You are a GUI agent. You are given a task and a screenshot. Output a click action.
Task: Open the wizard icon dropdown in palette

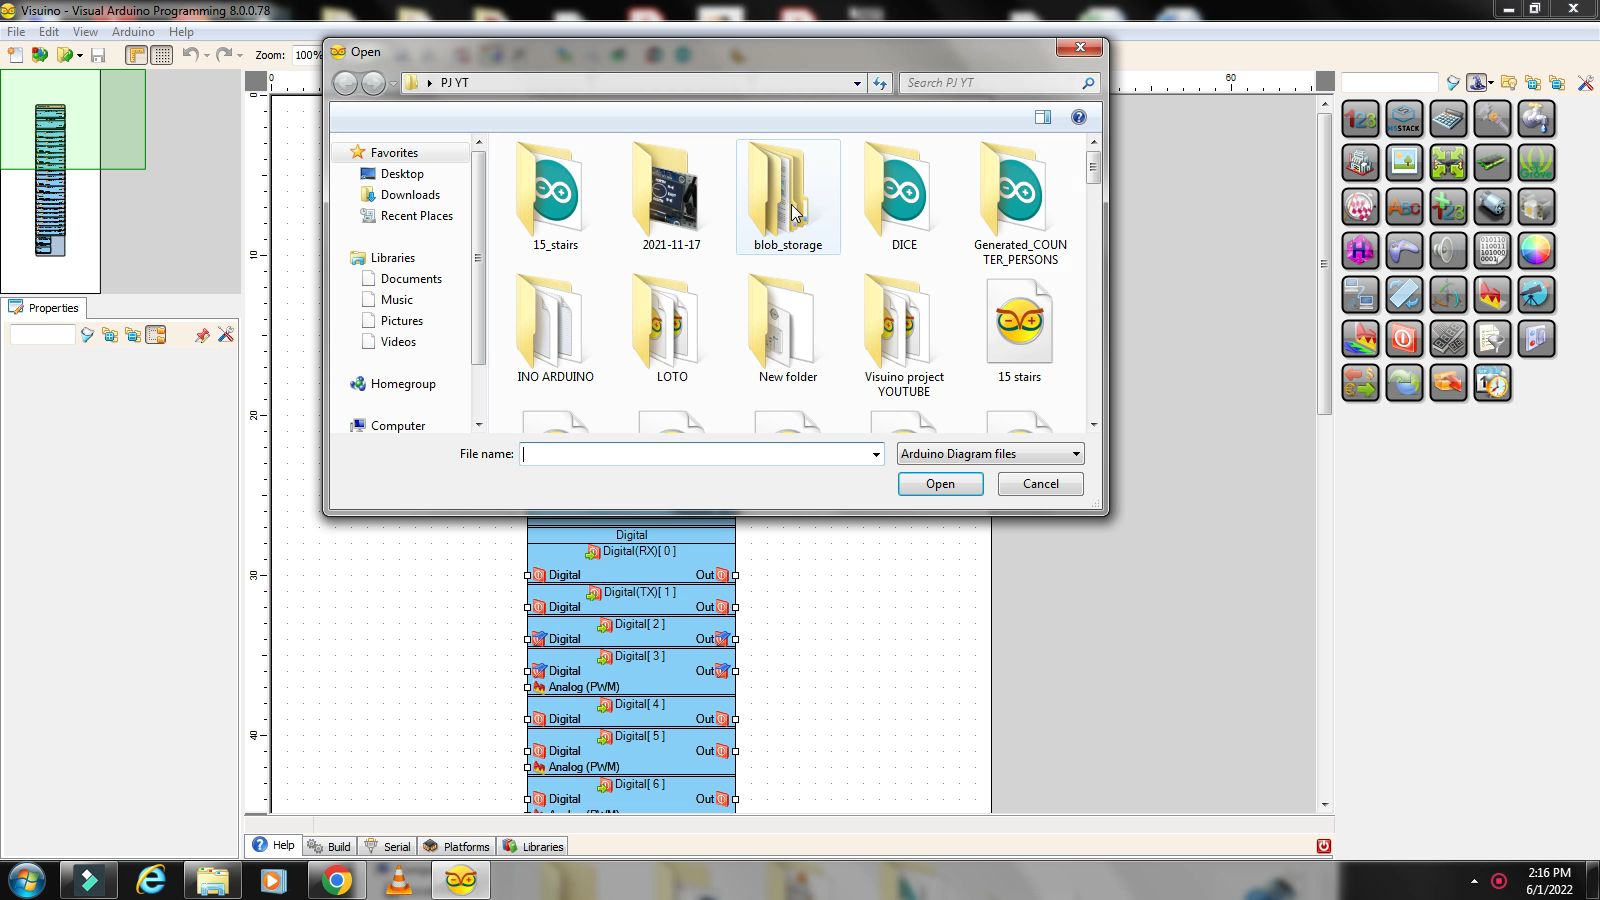click(1491, 83)
